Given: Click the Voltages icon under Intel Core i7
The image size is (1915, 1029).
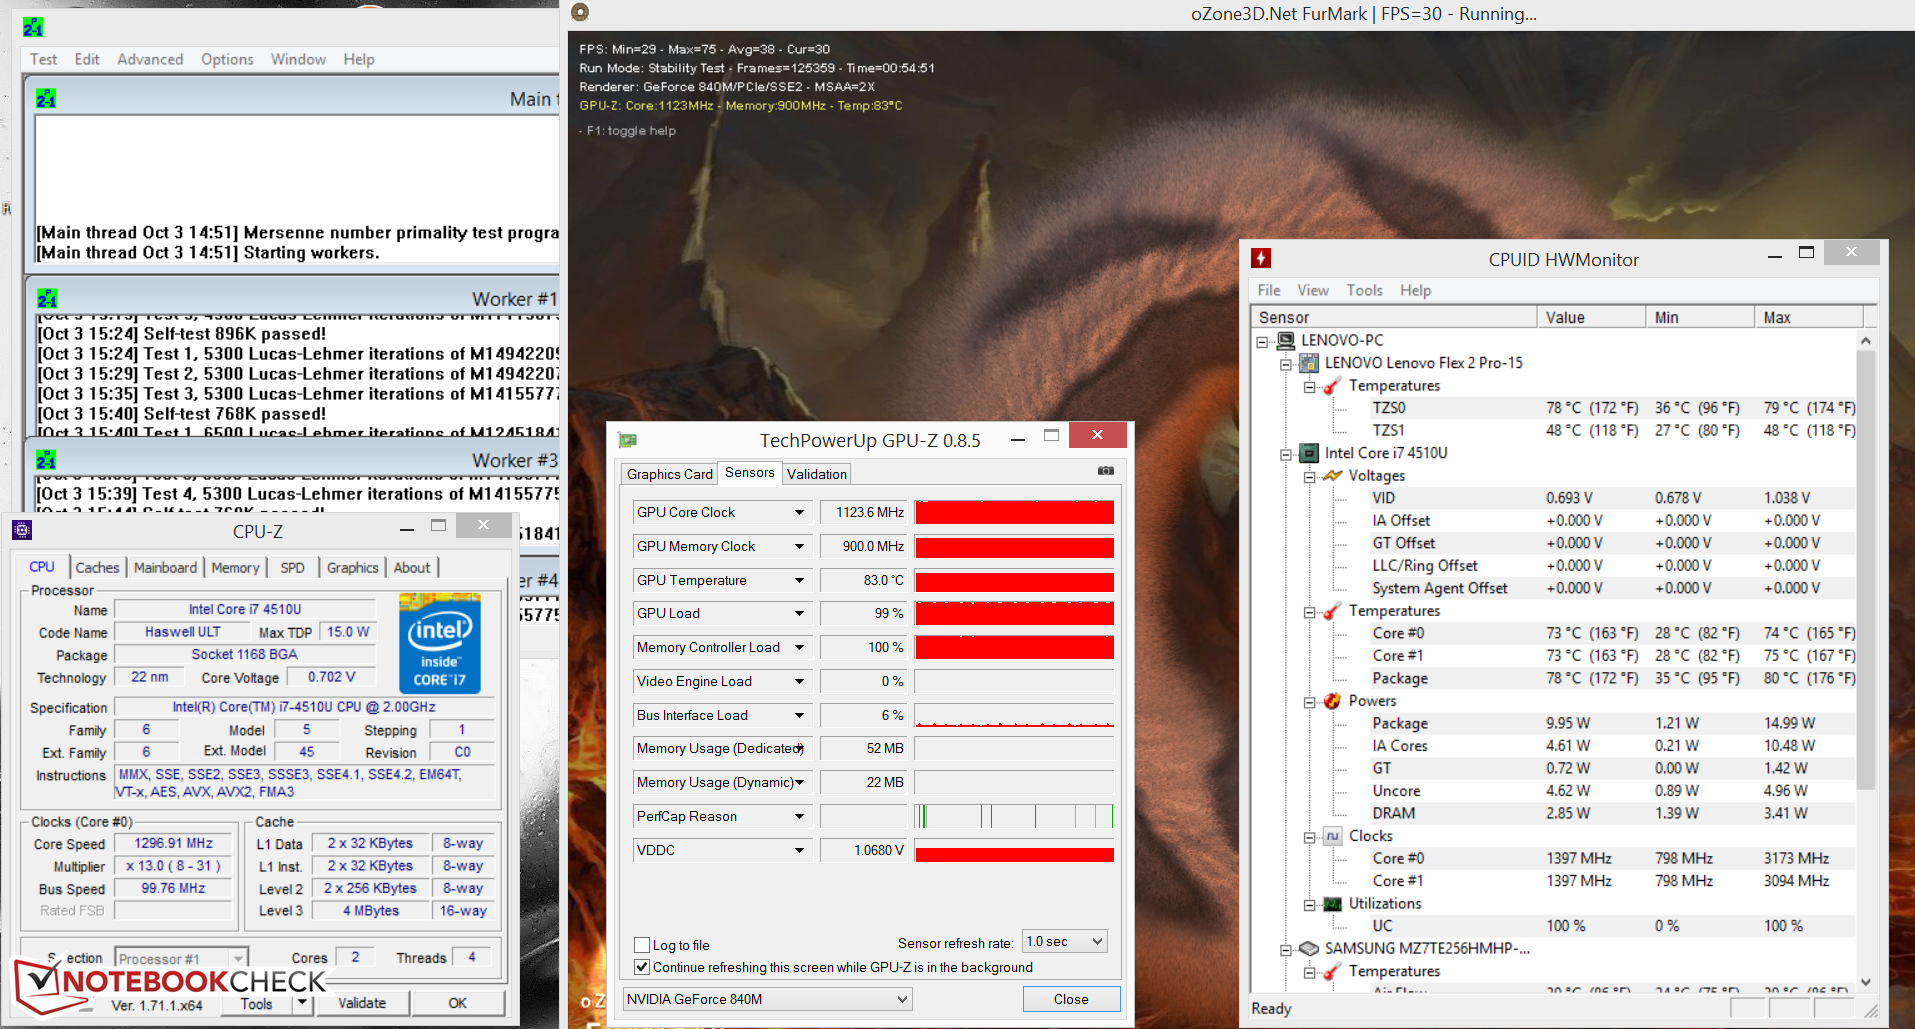Looking at the screenshot, I should (x=1333, y=476).
